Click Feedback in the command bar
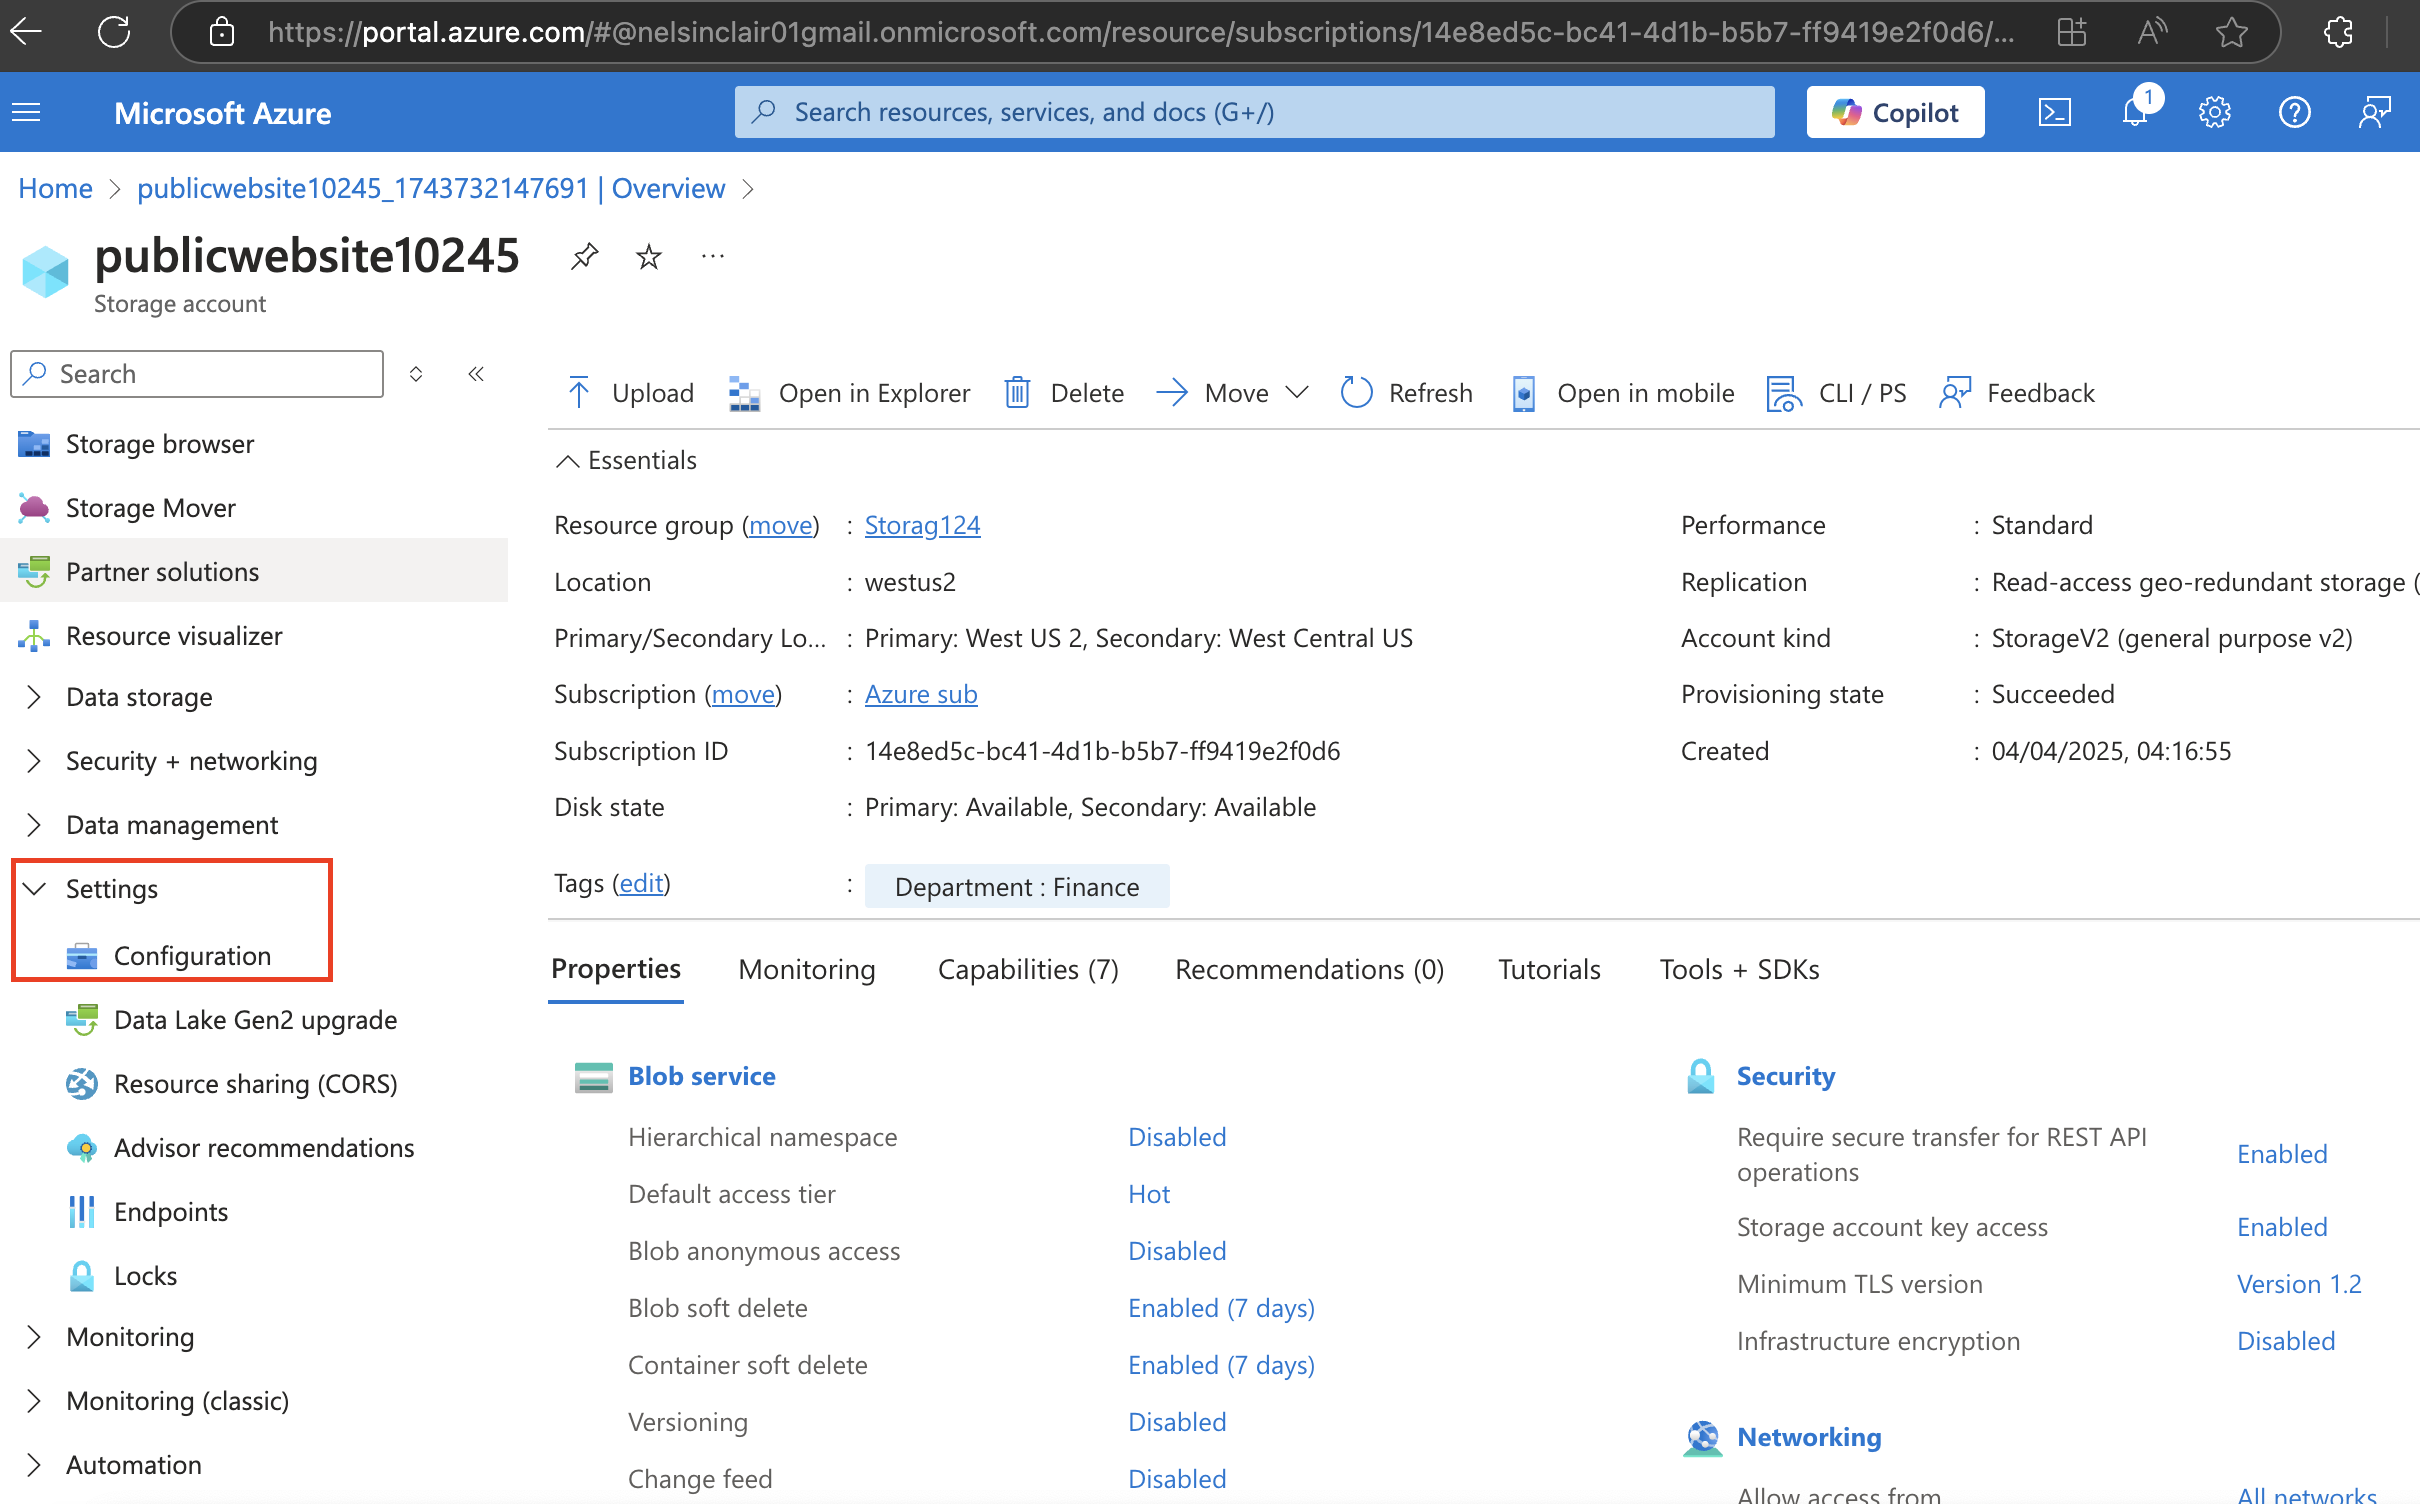This screenshot has height=1504, width=2420. [x=2016, y=393]
